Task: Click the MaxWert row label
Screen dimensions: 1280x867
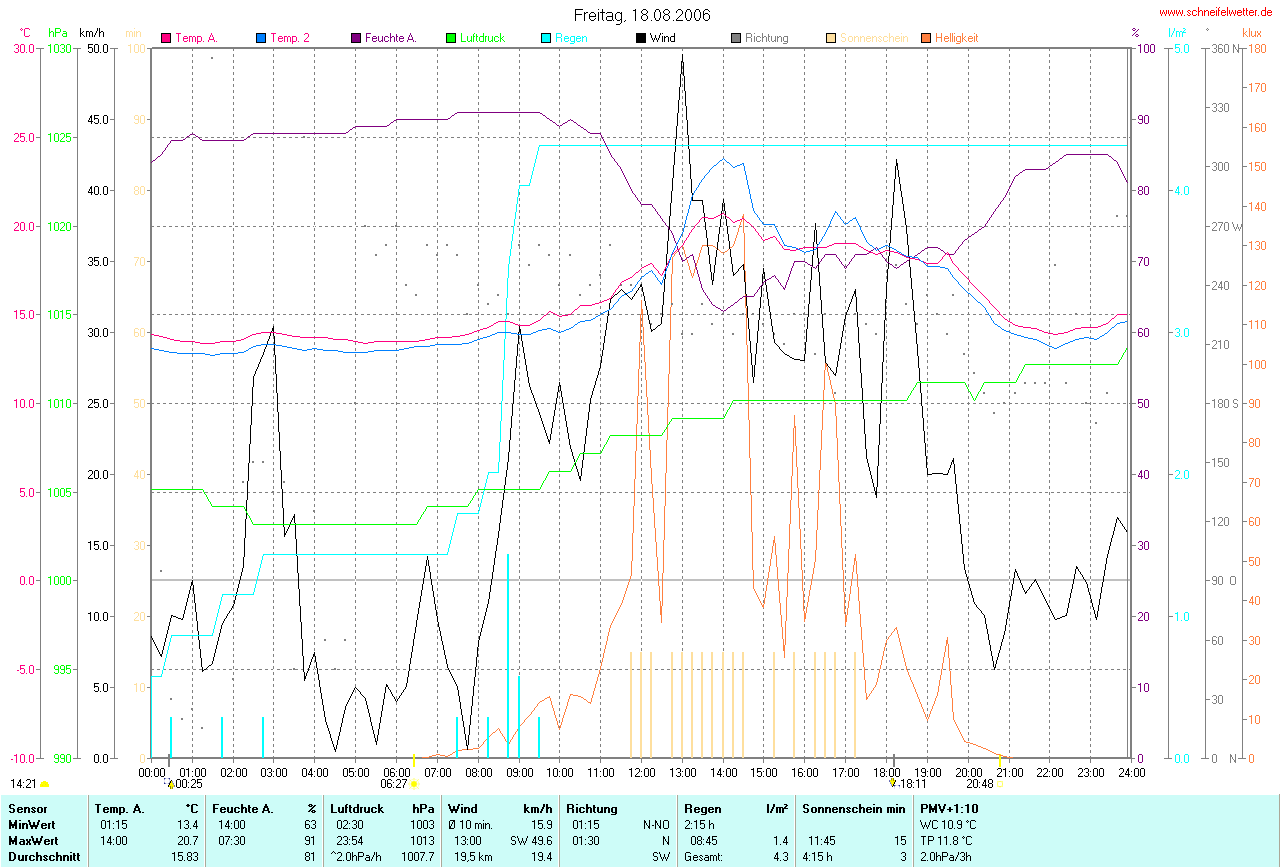Action: (33, 841)
